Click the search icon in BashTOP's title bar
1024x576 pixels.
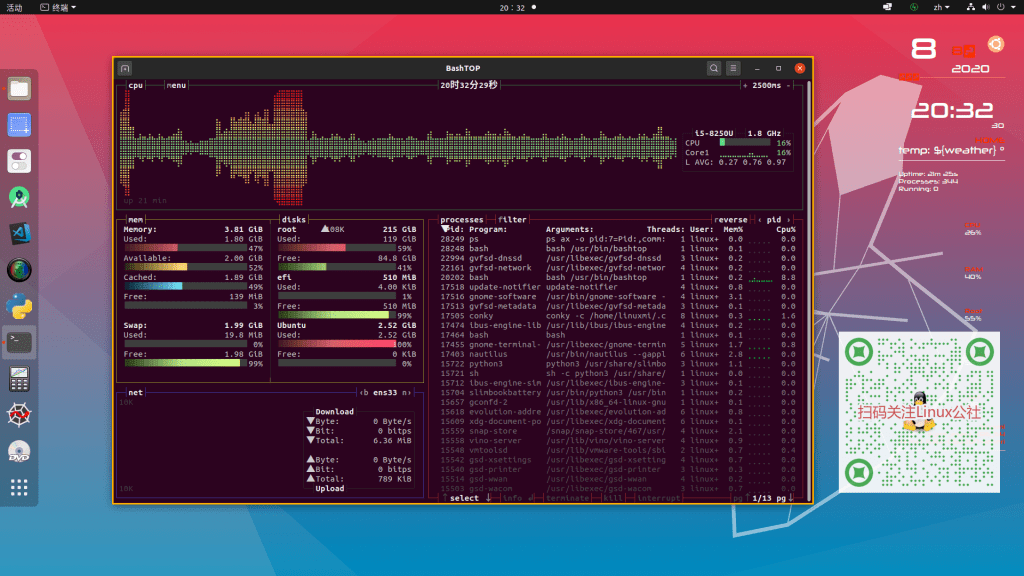click(x=714, y=68)
